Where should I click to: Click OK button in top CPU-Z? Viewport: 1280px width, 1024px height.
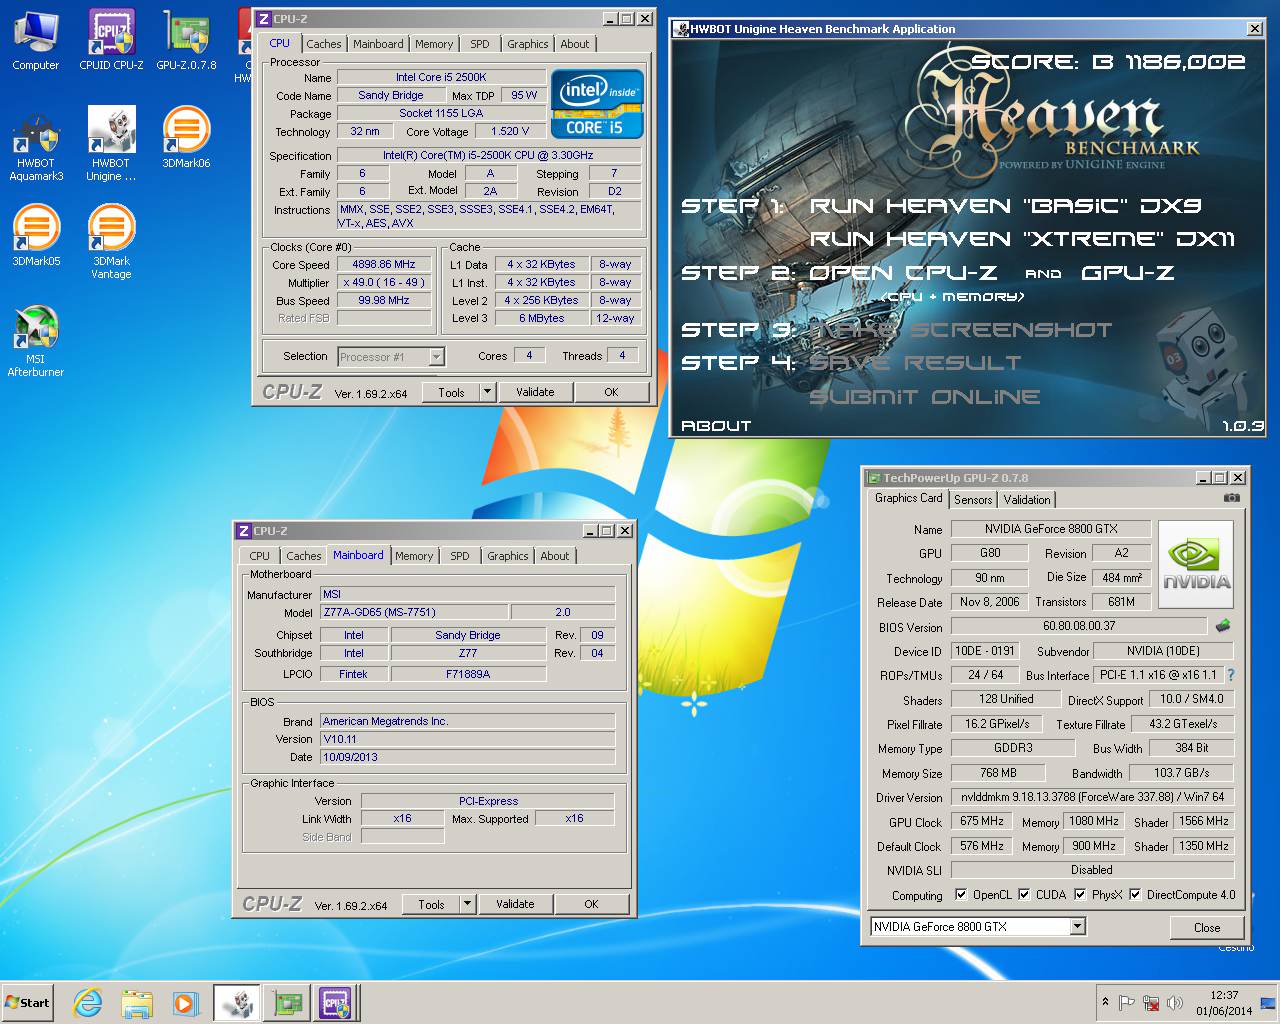pyautogui.click(x=611, y=392)
